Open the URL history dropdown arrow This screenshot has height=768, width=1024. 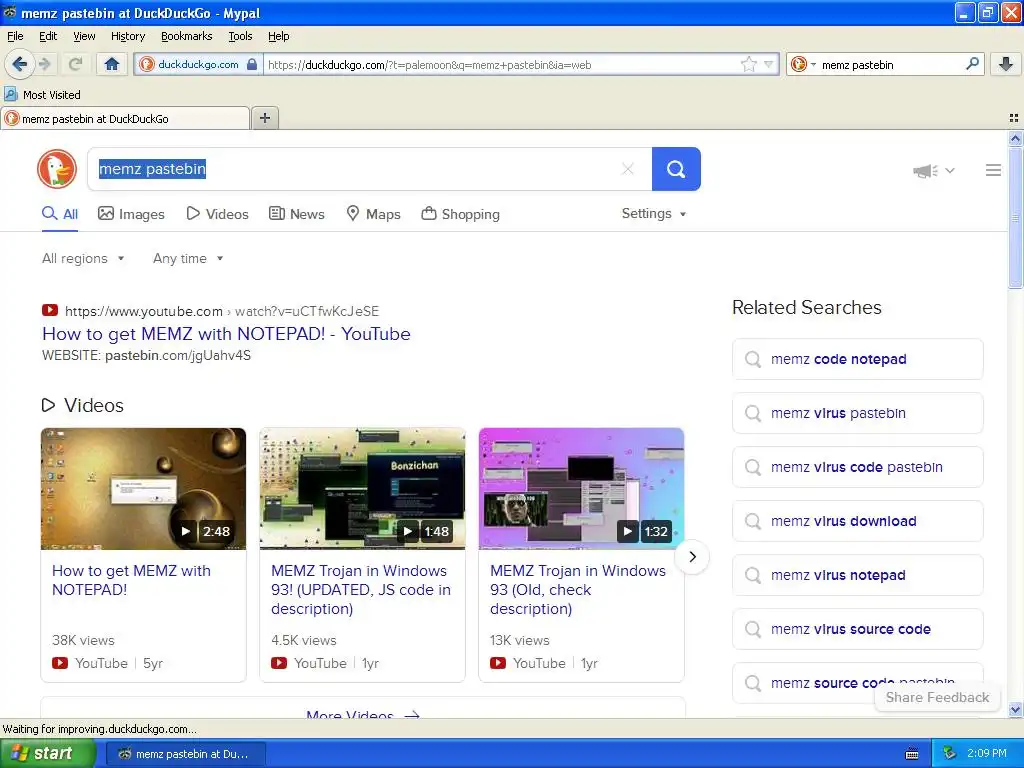769,64
